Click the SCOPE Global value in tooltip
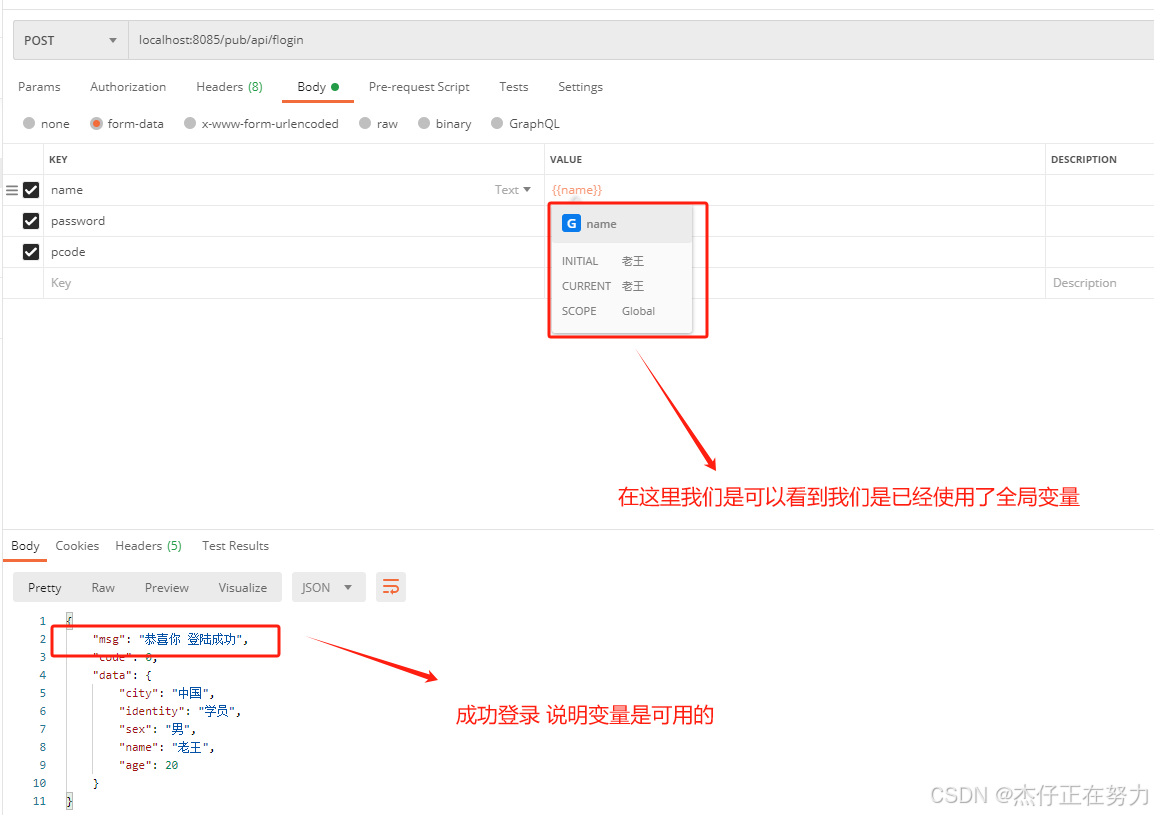Screen dimensions: 1154x815 point(638,311)
